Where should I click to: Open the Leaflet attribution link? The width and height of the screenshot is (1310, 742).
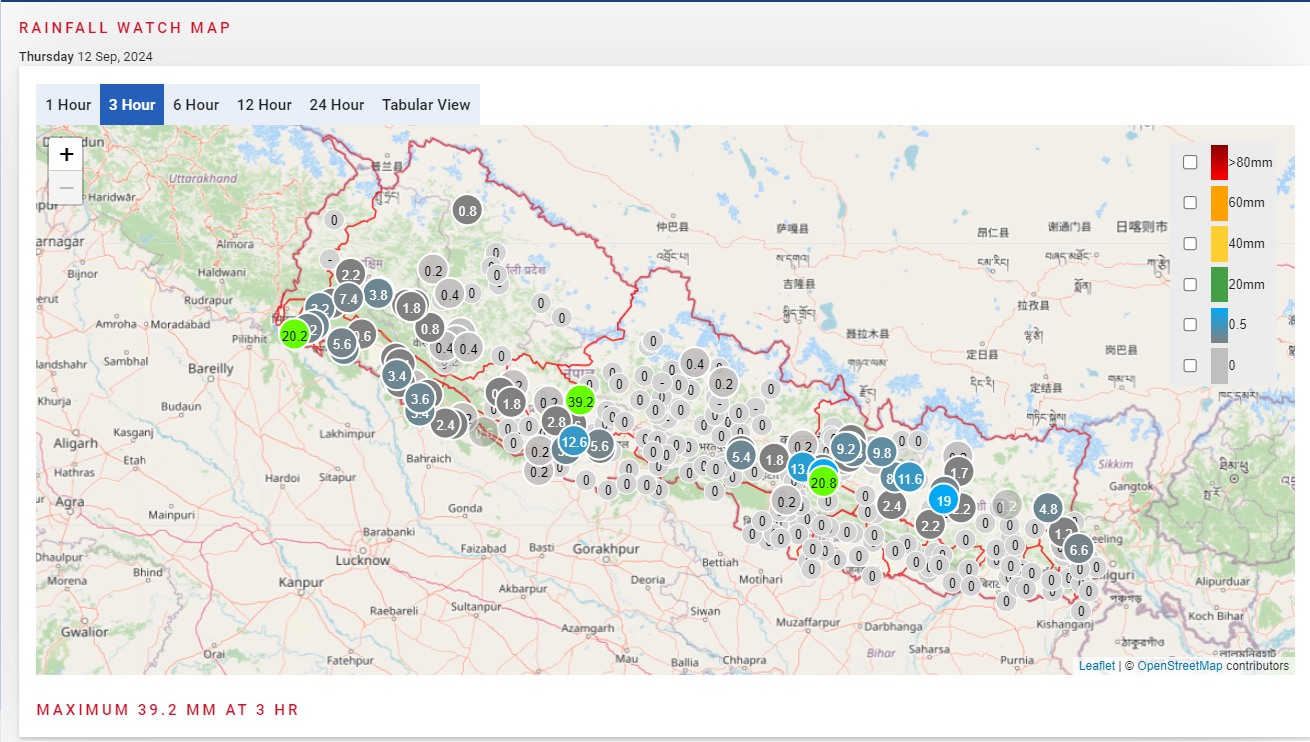pyautogui.click(x=1096, y=666)
